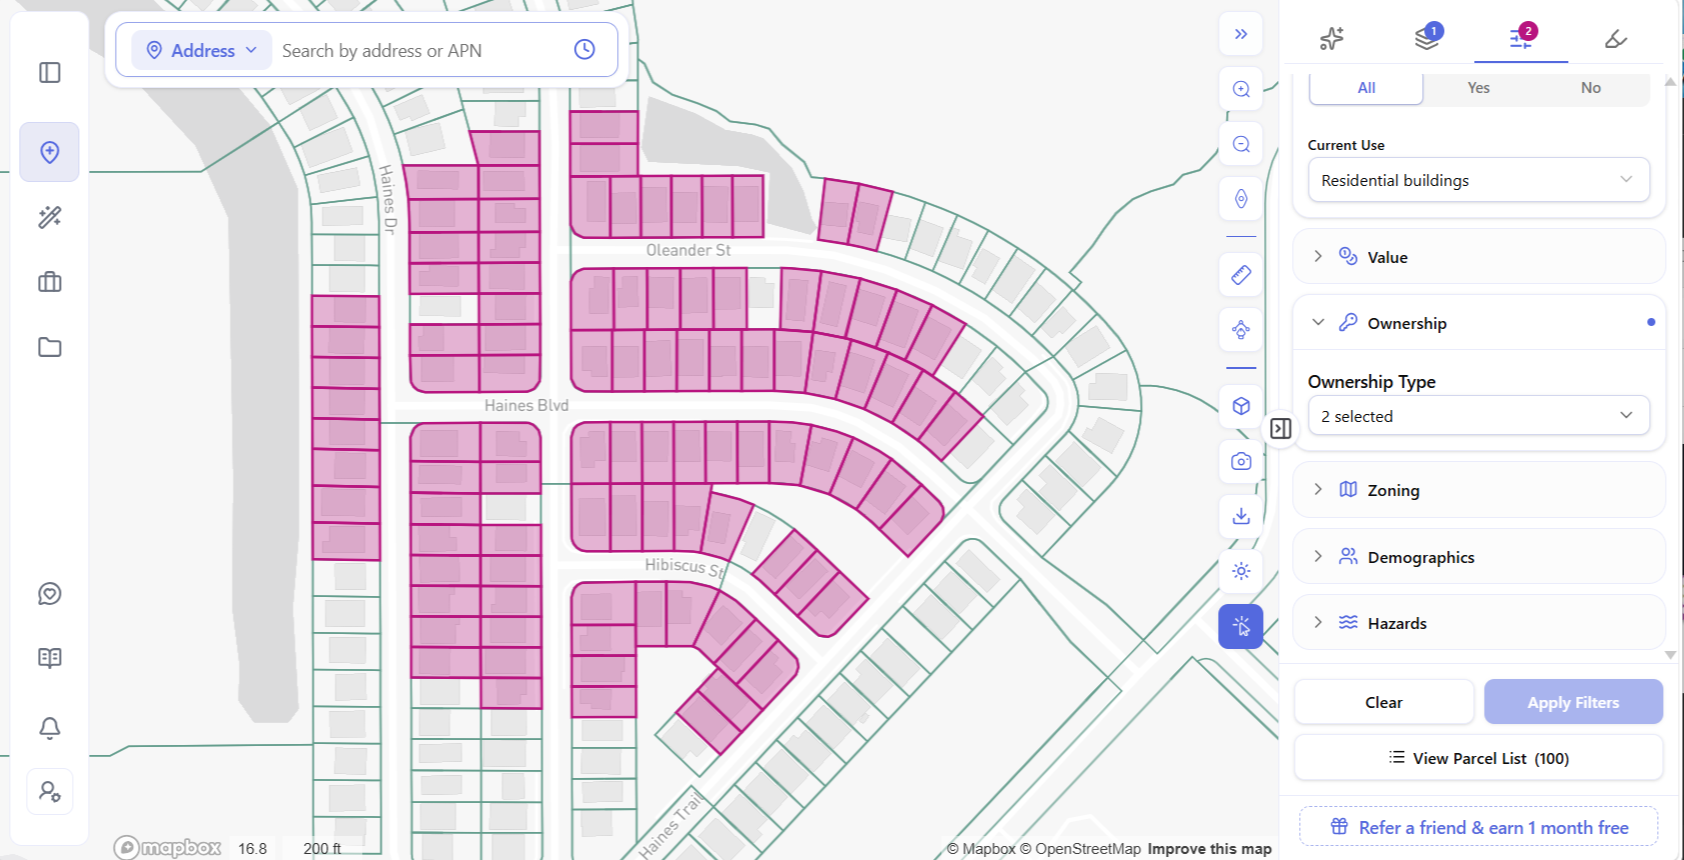1684x860 pixels.
Task: Open the layers tab
Action: point(1427,38)
